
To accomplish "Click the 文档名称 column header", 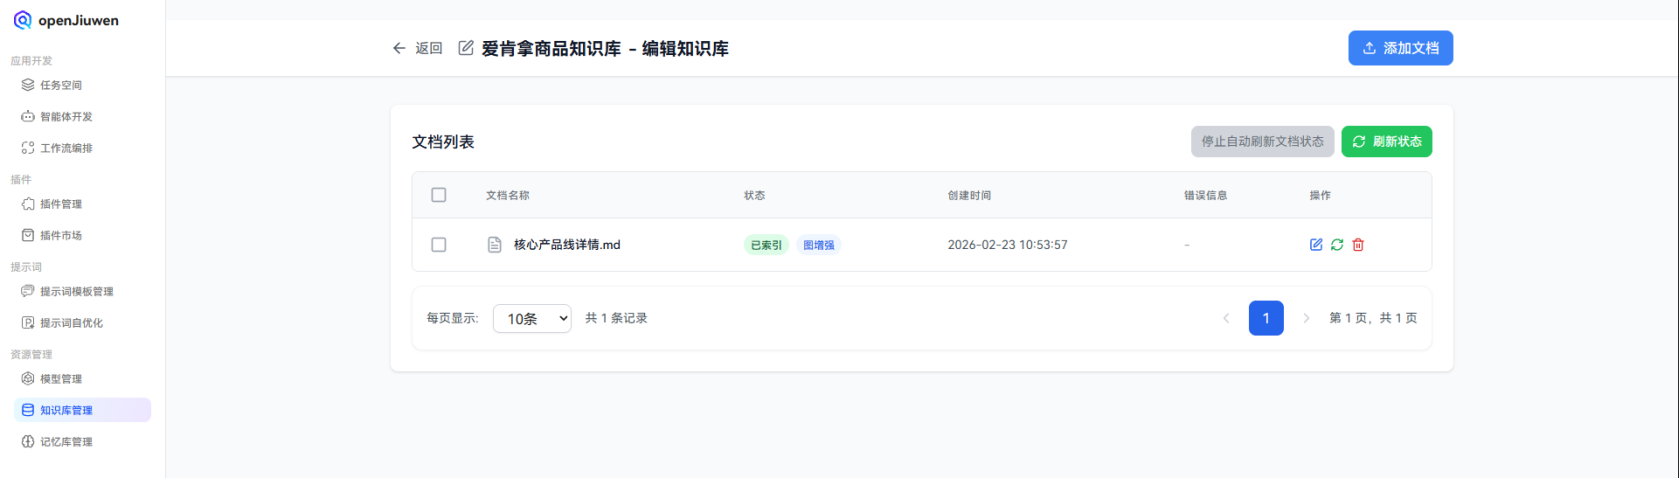I will 508,195.
